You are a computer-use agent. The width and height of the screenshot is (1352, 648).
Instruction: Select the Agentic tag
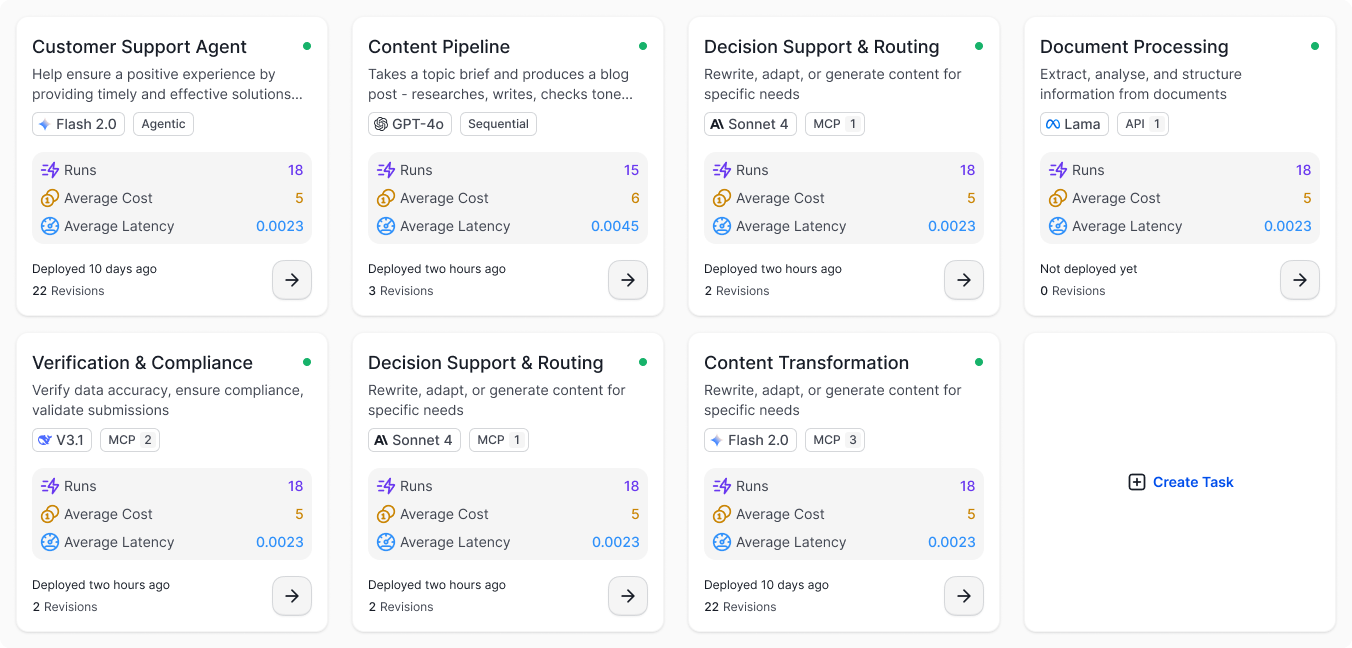tap(163, 124)
